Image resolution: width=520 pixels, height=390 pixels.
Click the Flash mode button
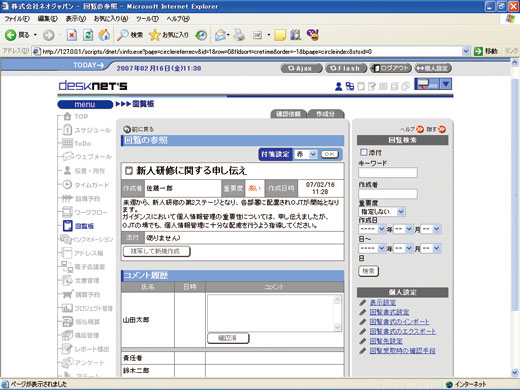pyautogui.click(x=346, y=68)
